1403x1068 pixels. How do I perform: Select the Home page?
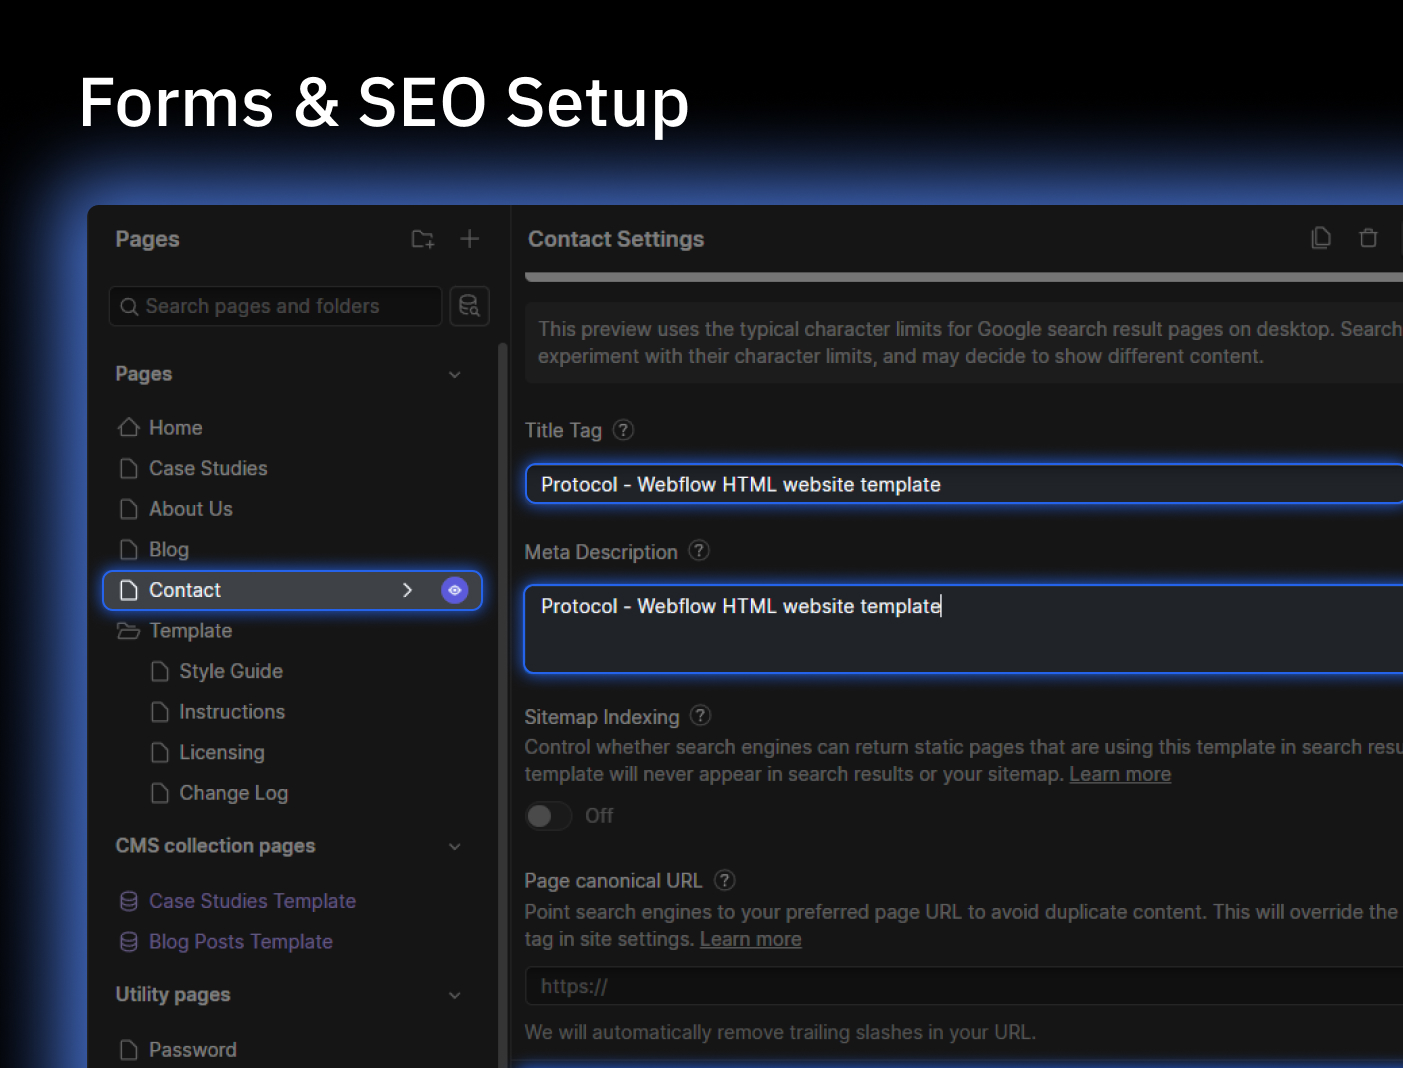[175, 427]
